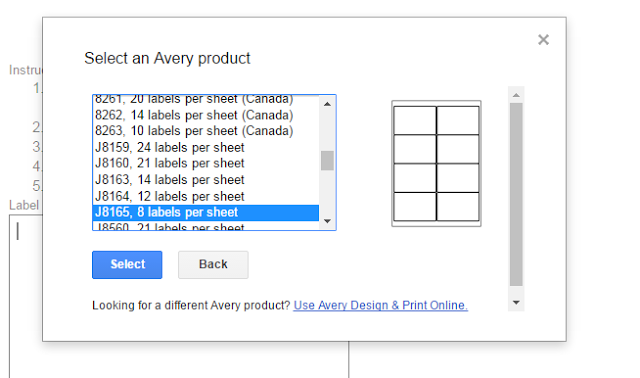The image size is (640, 378).
Task: Select J8163, 14 labels per sheet
Action: pyautogui.click(x=206, y=180)
